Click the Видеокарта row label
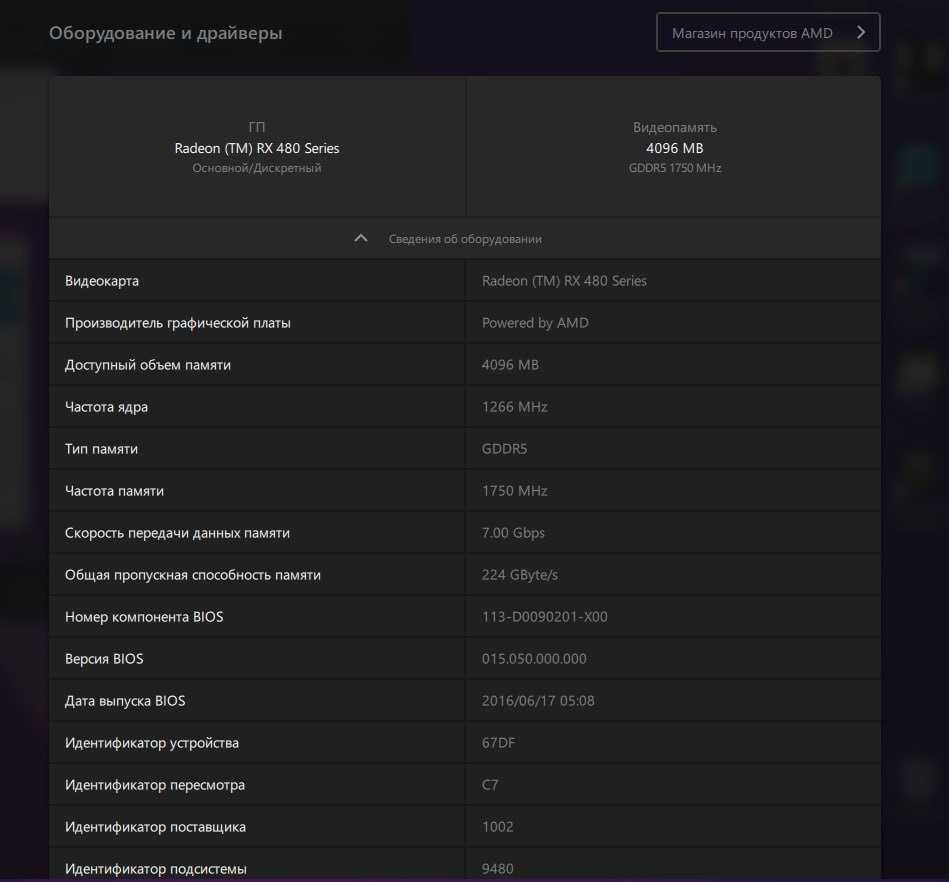 click(x=102, y=281)
